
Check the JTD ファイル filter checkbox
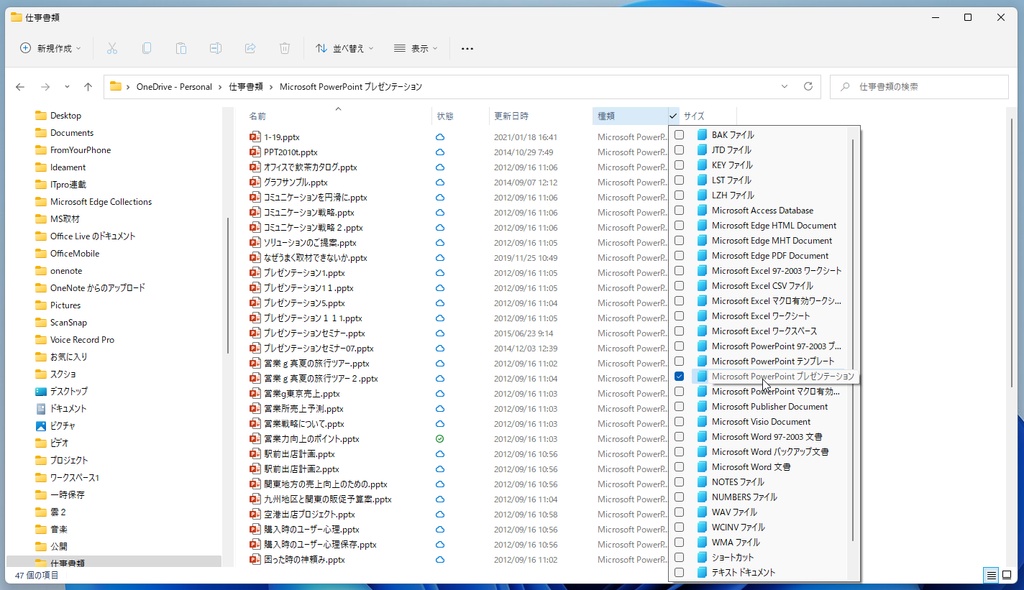[x=679, y=150]
